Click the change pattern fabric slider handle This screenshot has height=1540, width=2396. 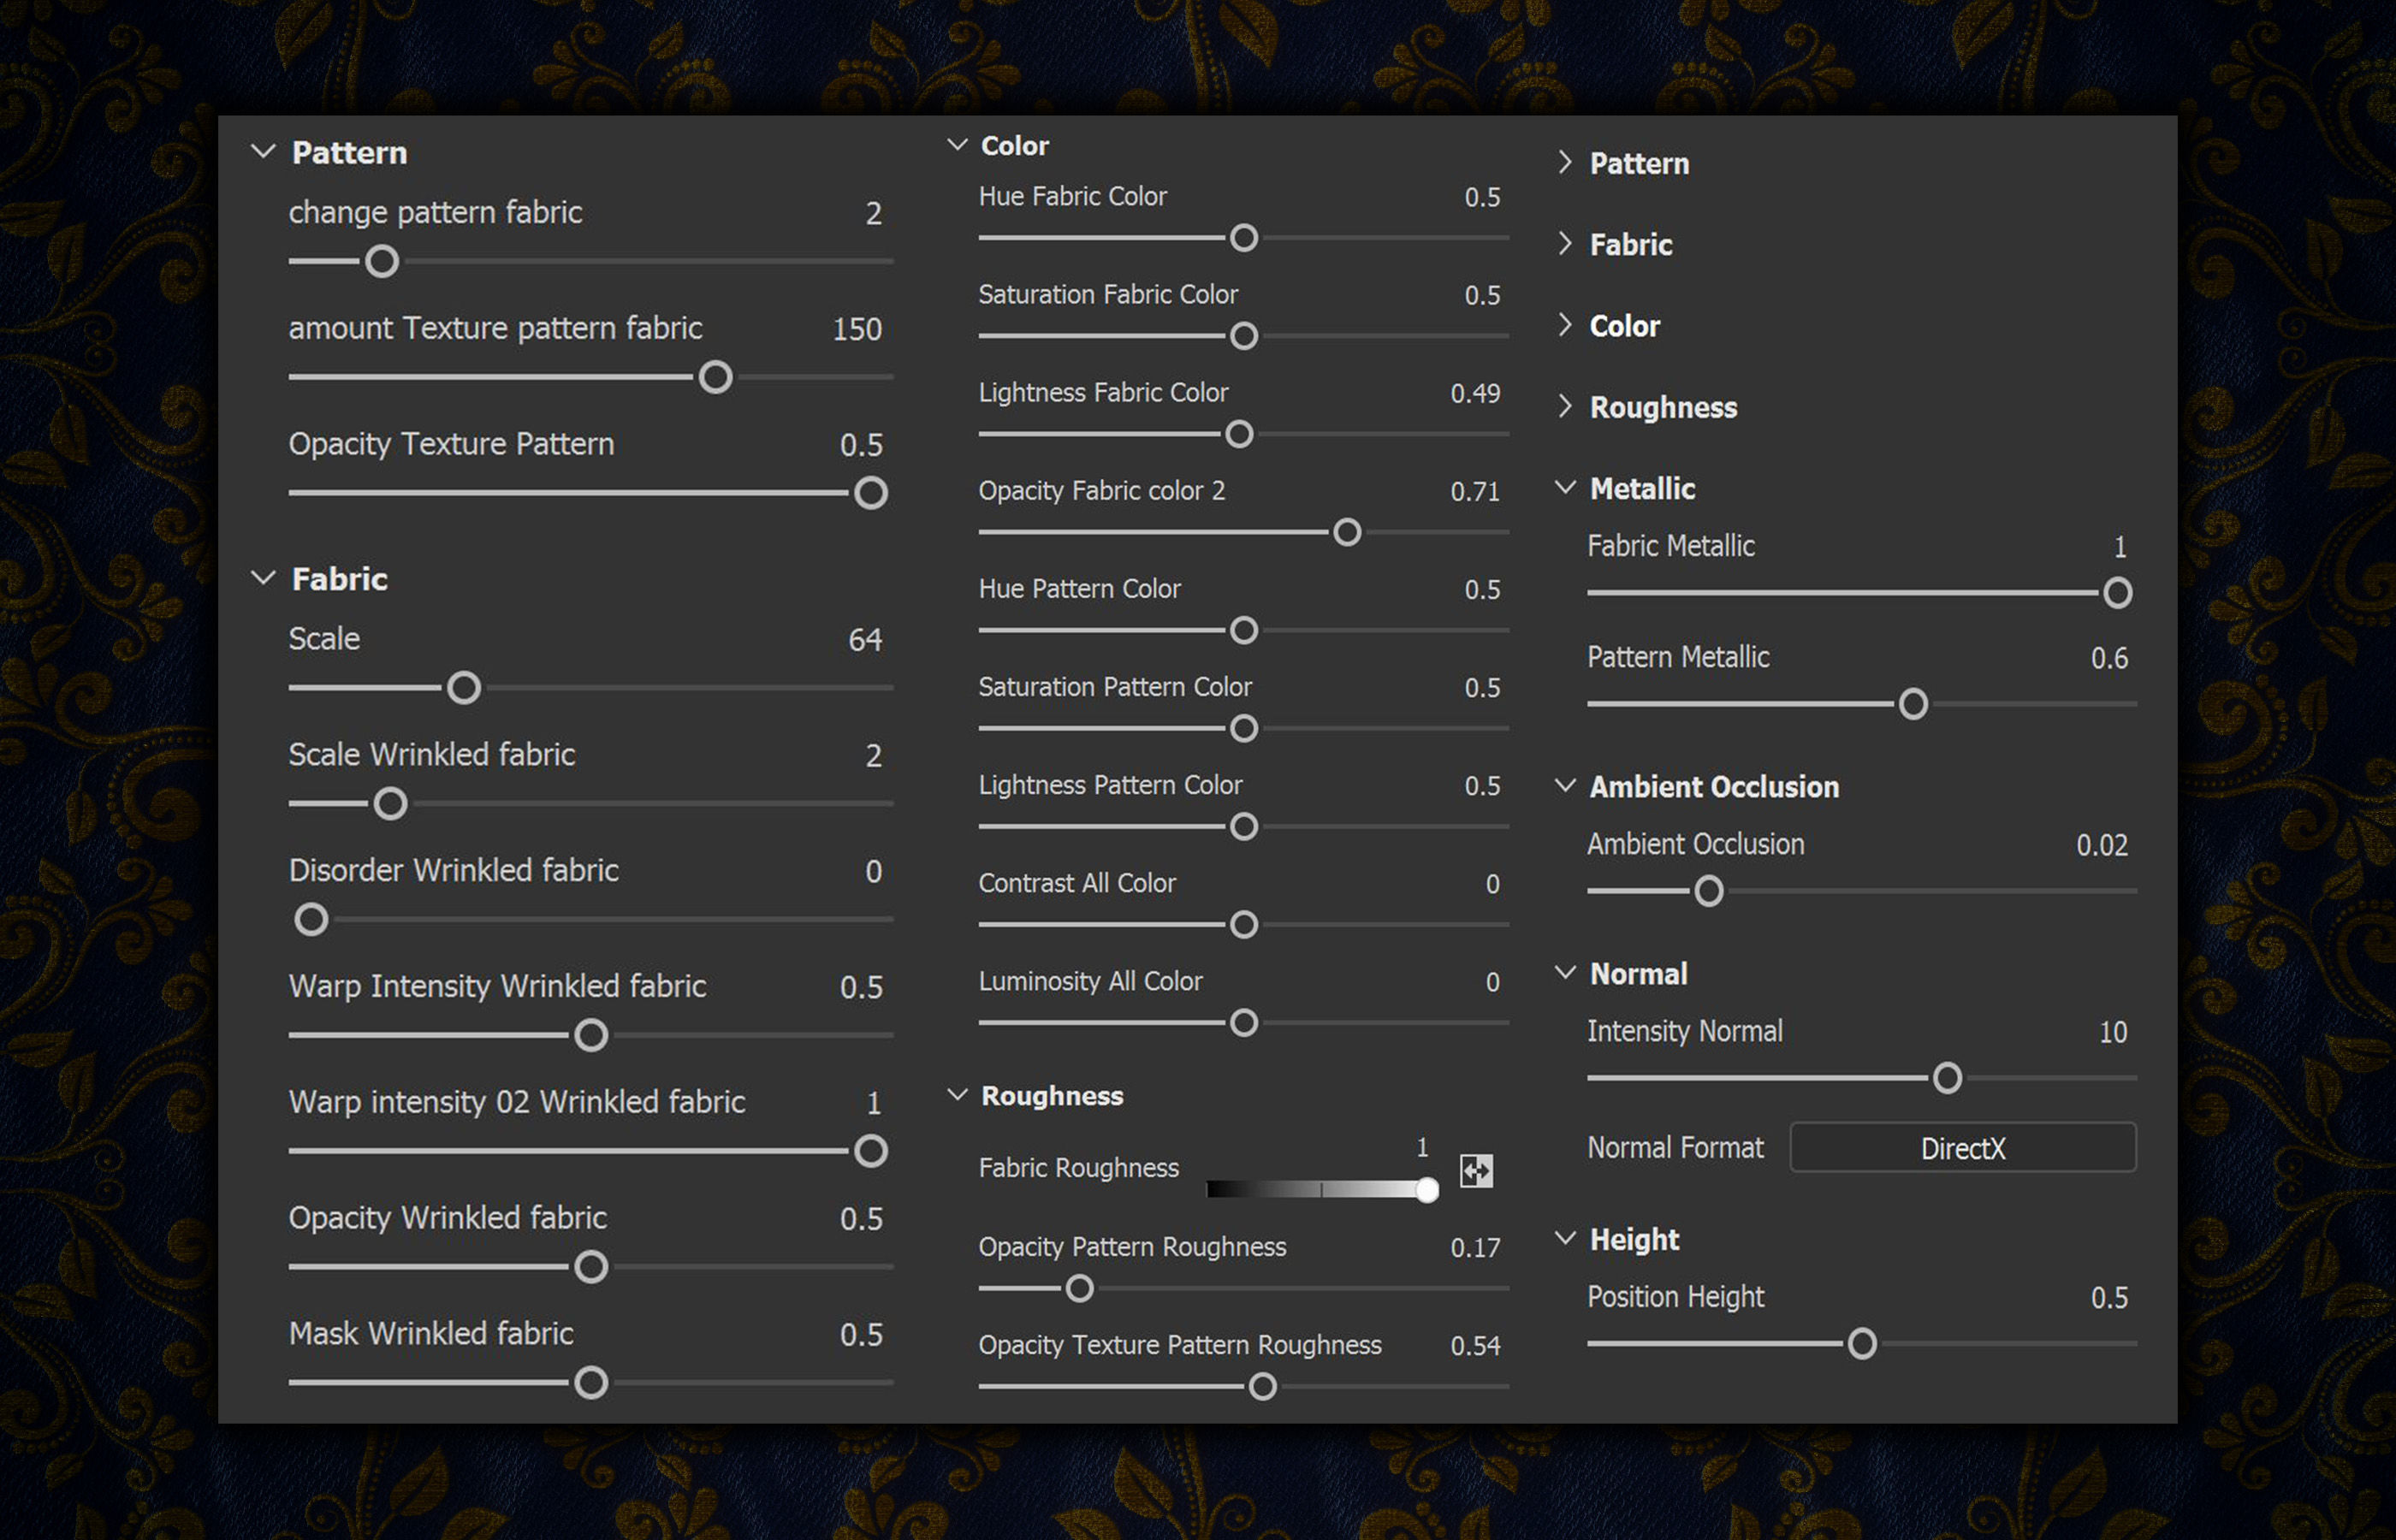381,262
